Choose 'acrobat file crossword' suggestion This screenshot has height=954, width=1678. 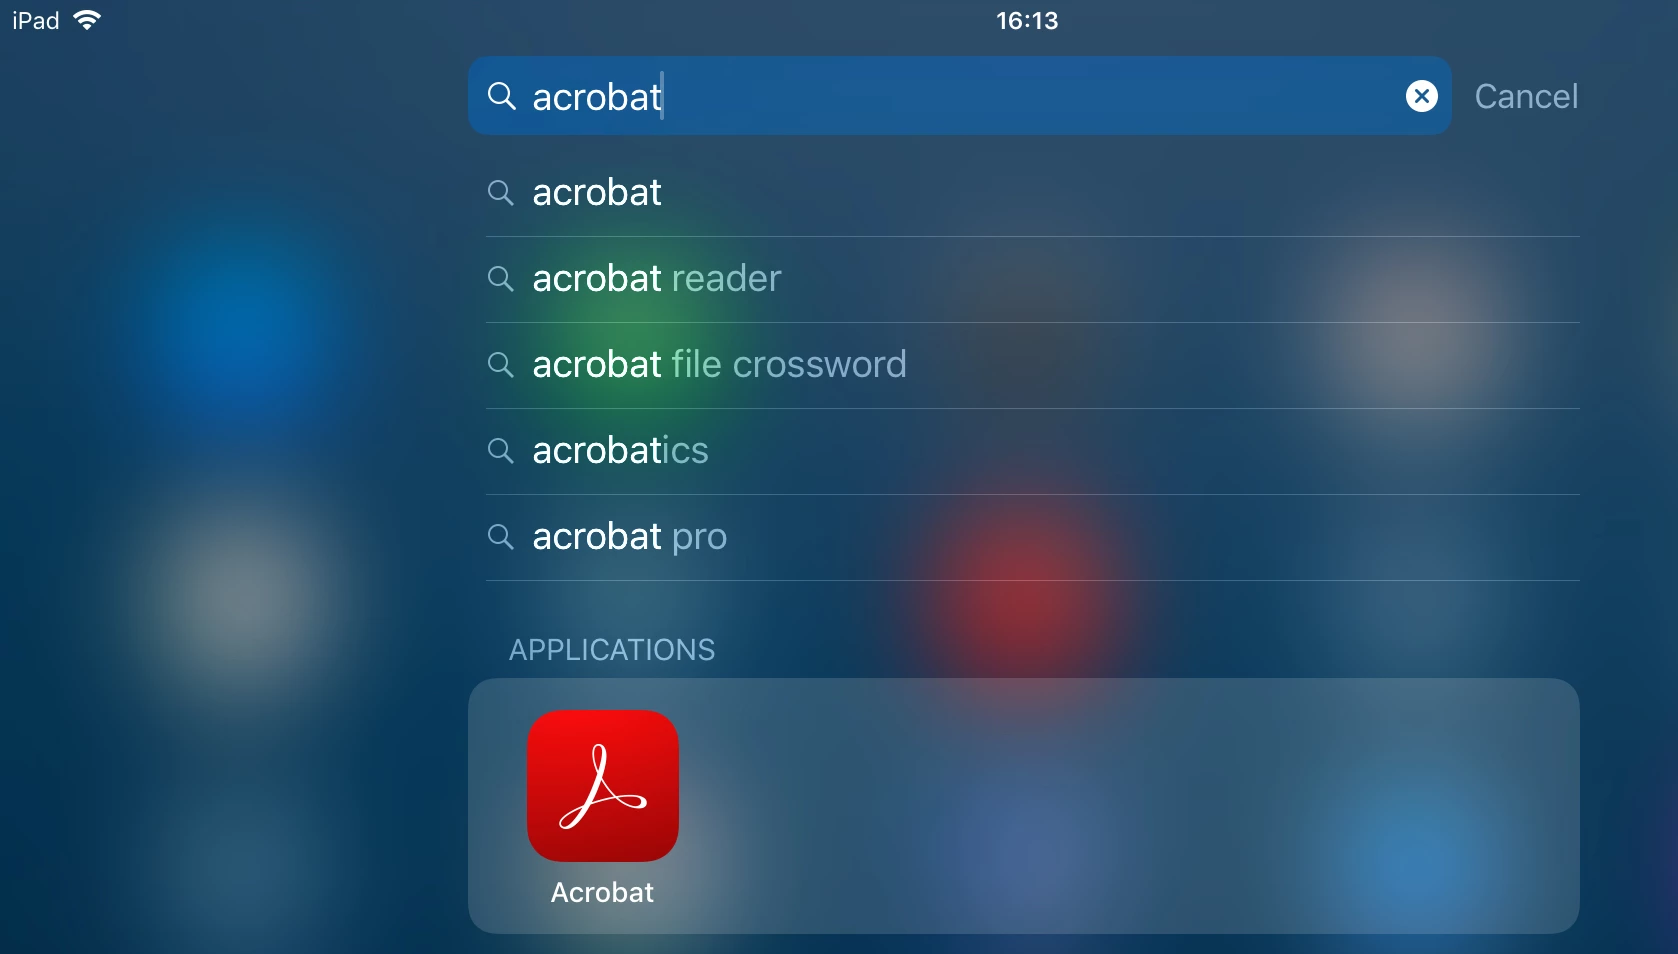(x=1032, y=365)
